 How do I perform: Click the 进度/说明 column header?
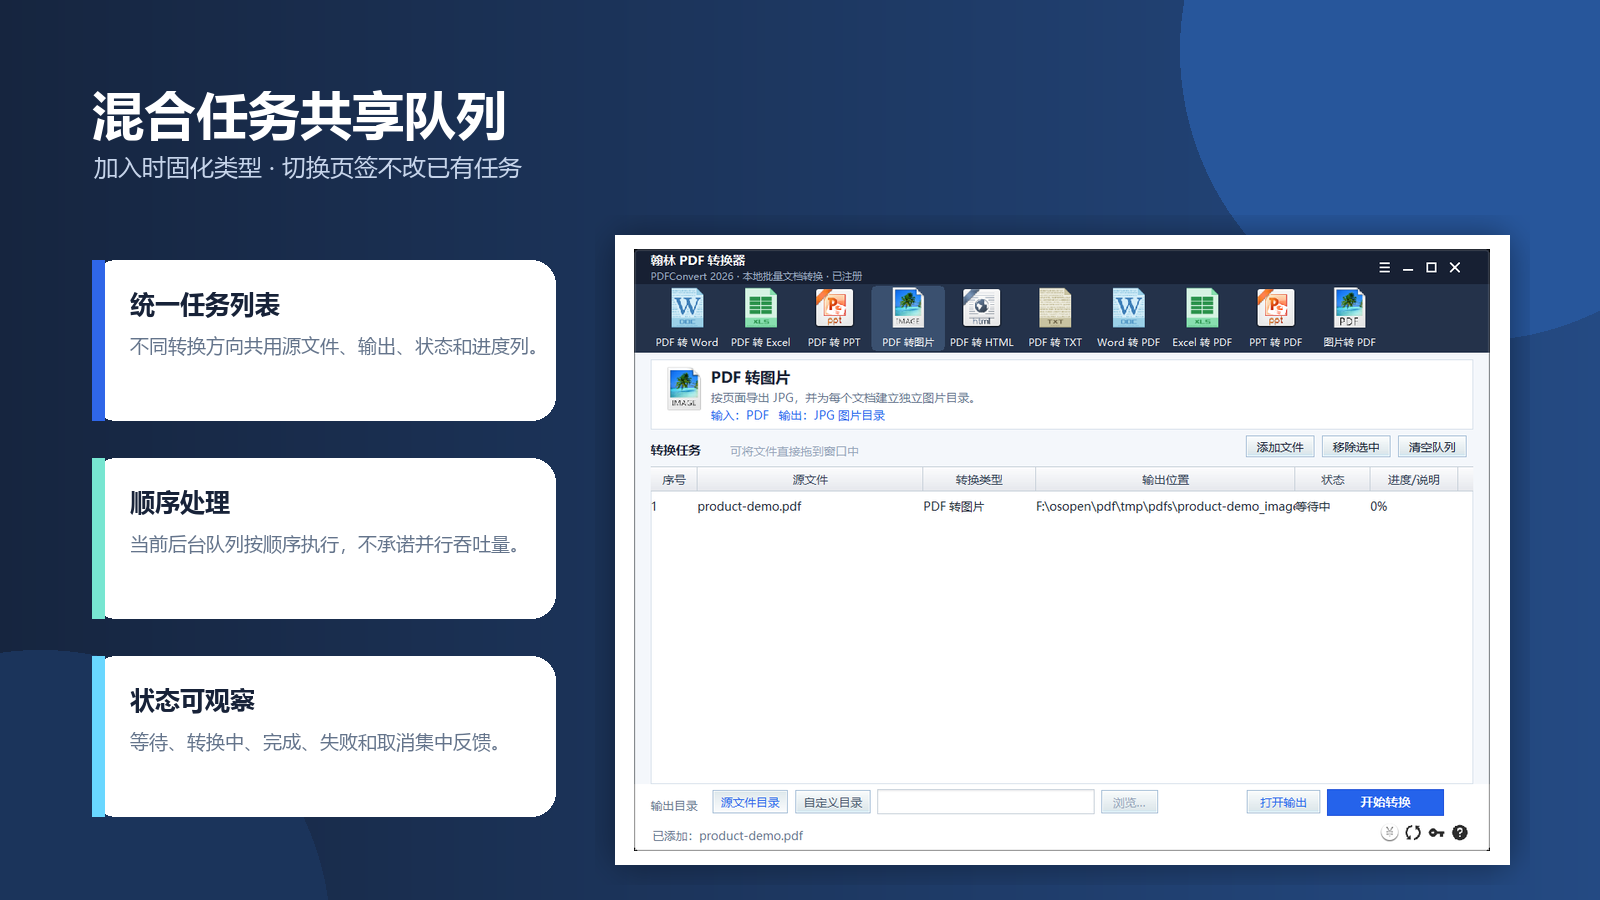click(1414, 480)
